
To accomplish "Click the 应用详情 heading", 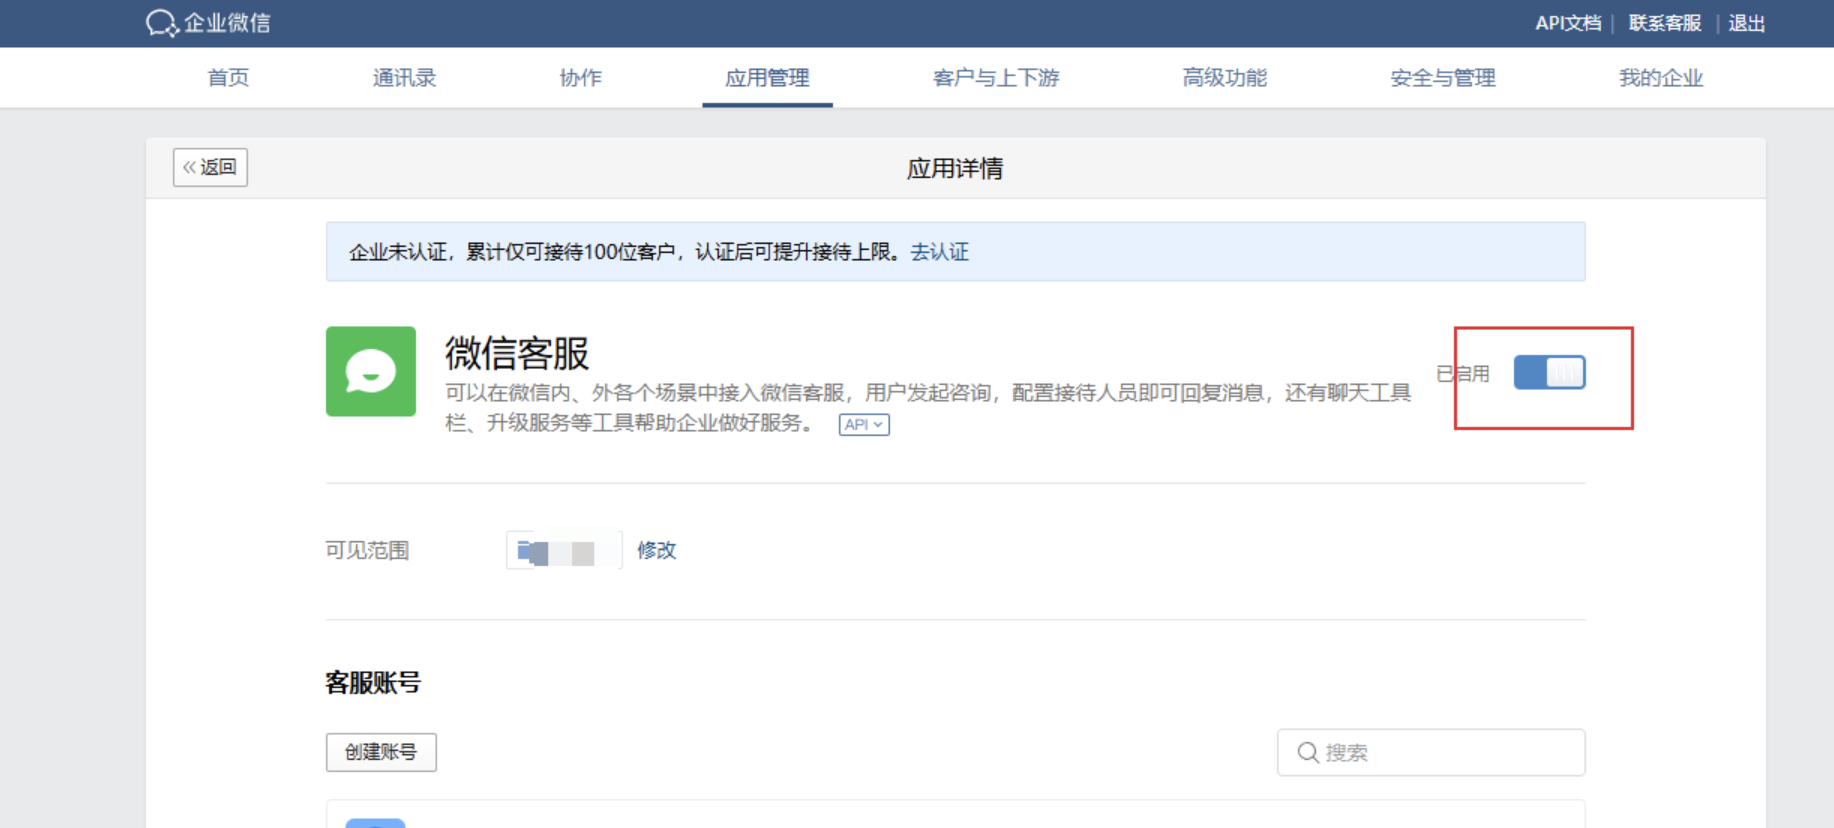I will (x=955, y=168).
